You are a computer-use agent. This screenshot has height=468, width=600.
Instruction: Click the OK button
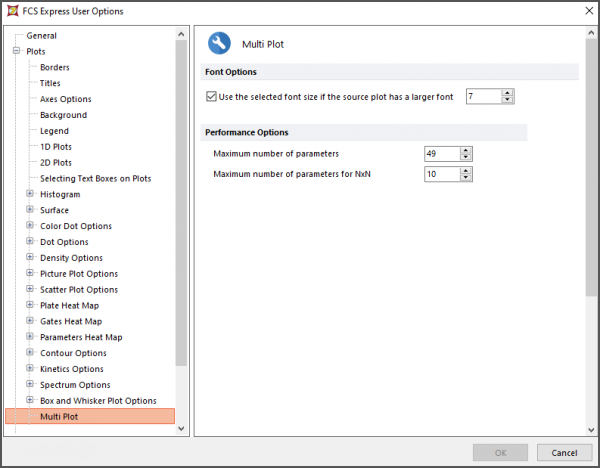tap(501, 453)
